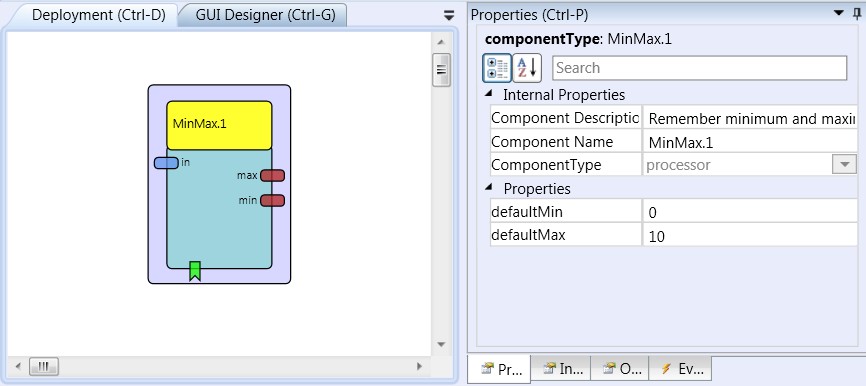Open the Properties panel options dropdown
The height and width of the screenshot is (386, 866).
click(x=839, y=13)
